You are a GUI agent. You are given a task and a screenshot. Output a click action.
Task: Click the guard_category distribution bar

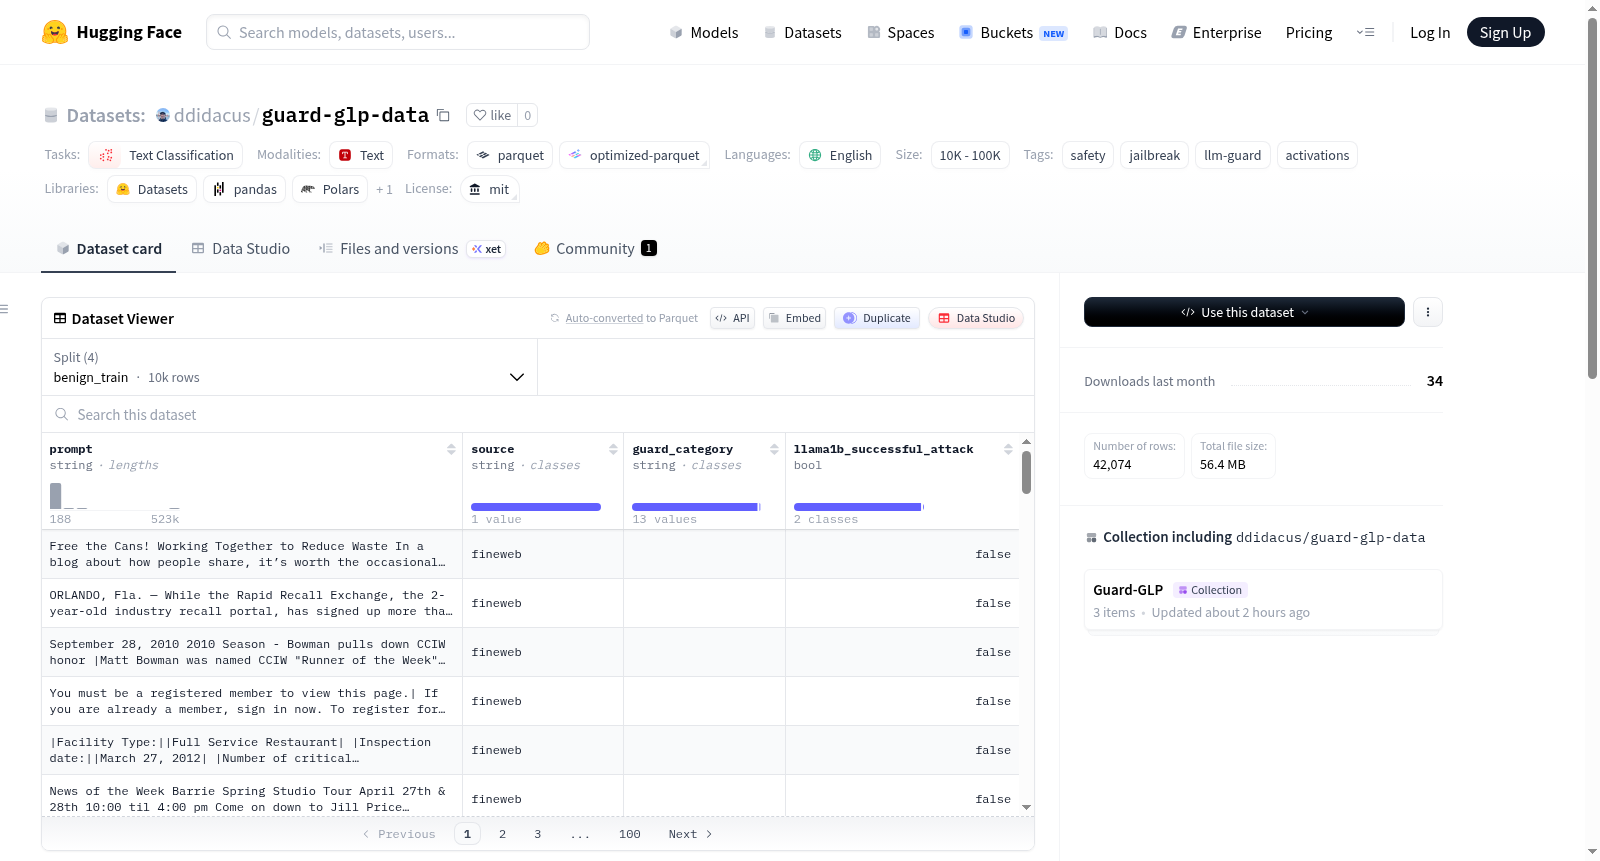coord(695,507)
